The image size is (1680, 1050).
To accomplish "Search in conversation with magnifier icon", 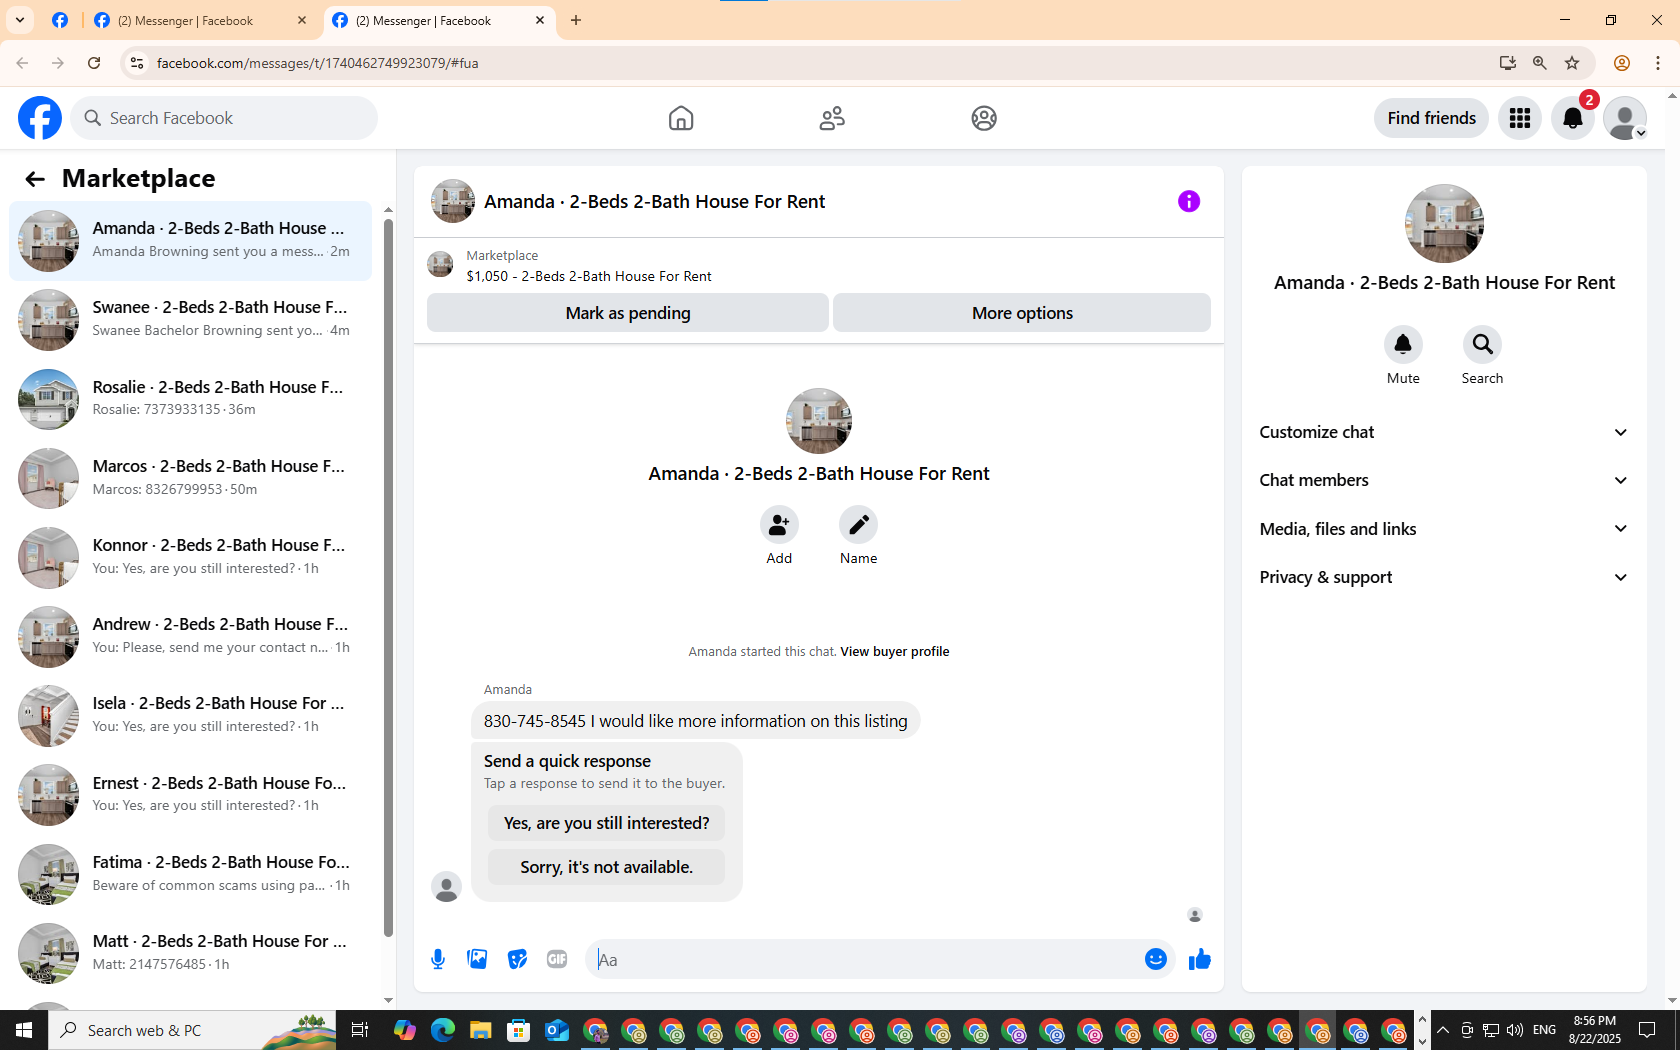I will [1482, 345].
